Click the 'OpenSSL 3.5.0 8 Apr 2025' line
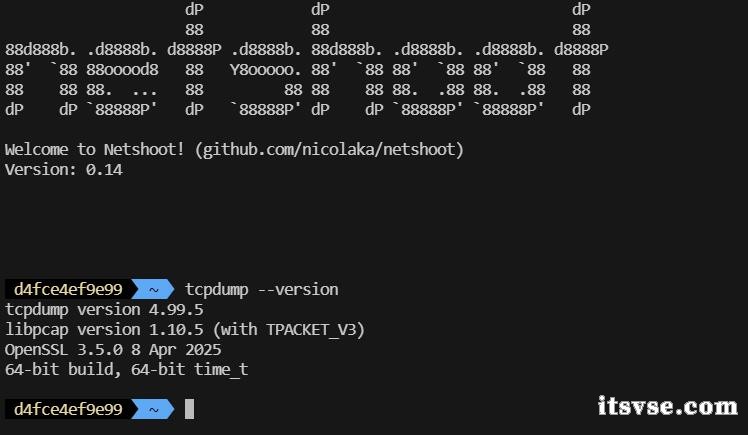Screen dimensions: 748x435 [x=113, y=350]
